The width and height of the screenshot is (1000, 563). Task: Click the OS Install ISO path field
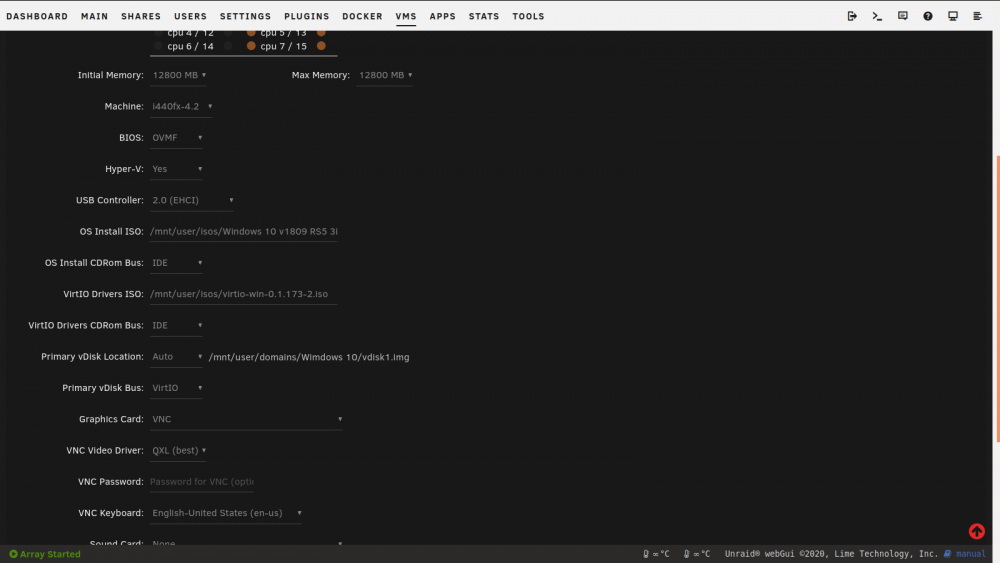click(x=244, y=231)
